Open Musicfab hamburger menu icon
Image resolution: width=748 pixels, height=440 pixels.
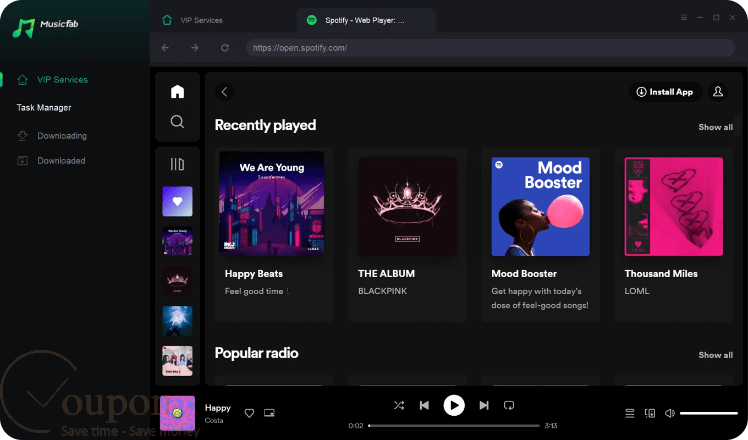(x=684, y=17)
